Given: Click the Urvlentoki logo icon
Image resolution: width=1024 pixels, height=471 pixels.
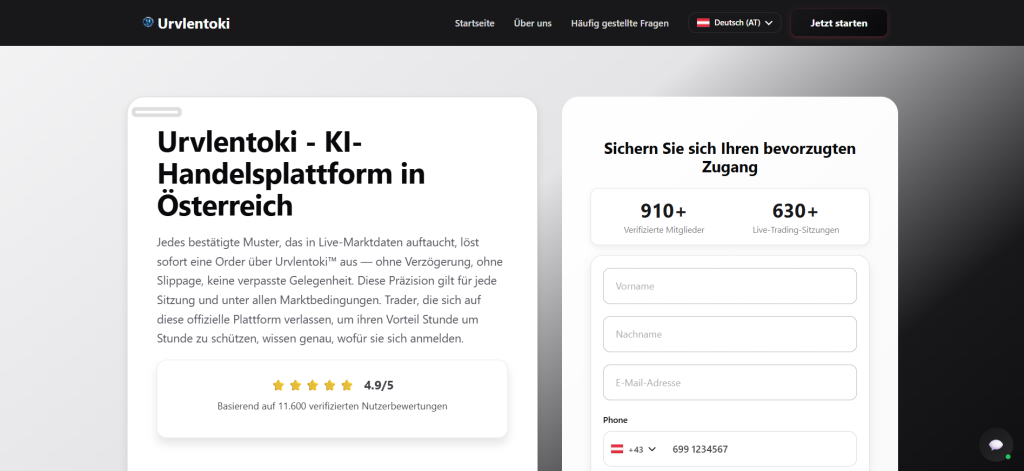Looking at the screenshot, I should [x=148, y=22].
